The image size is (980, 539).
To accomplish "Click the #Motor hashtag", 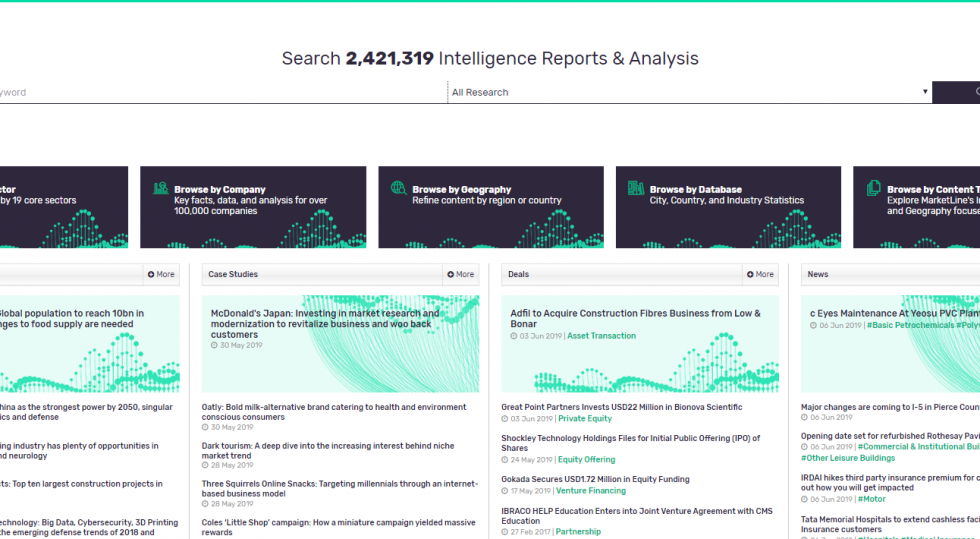I will click(x=871, y=500).
